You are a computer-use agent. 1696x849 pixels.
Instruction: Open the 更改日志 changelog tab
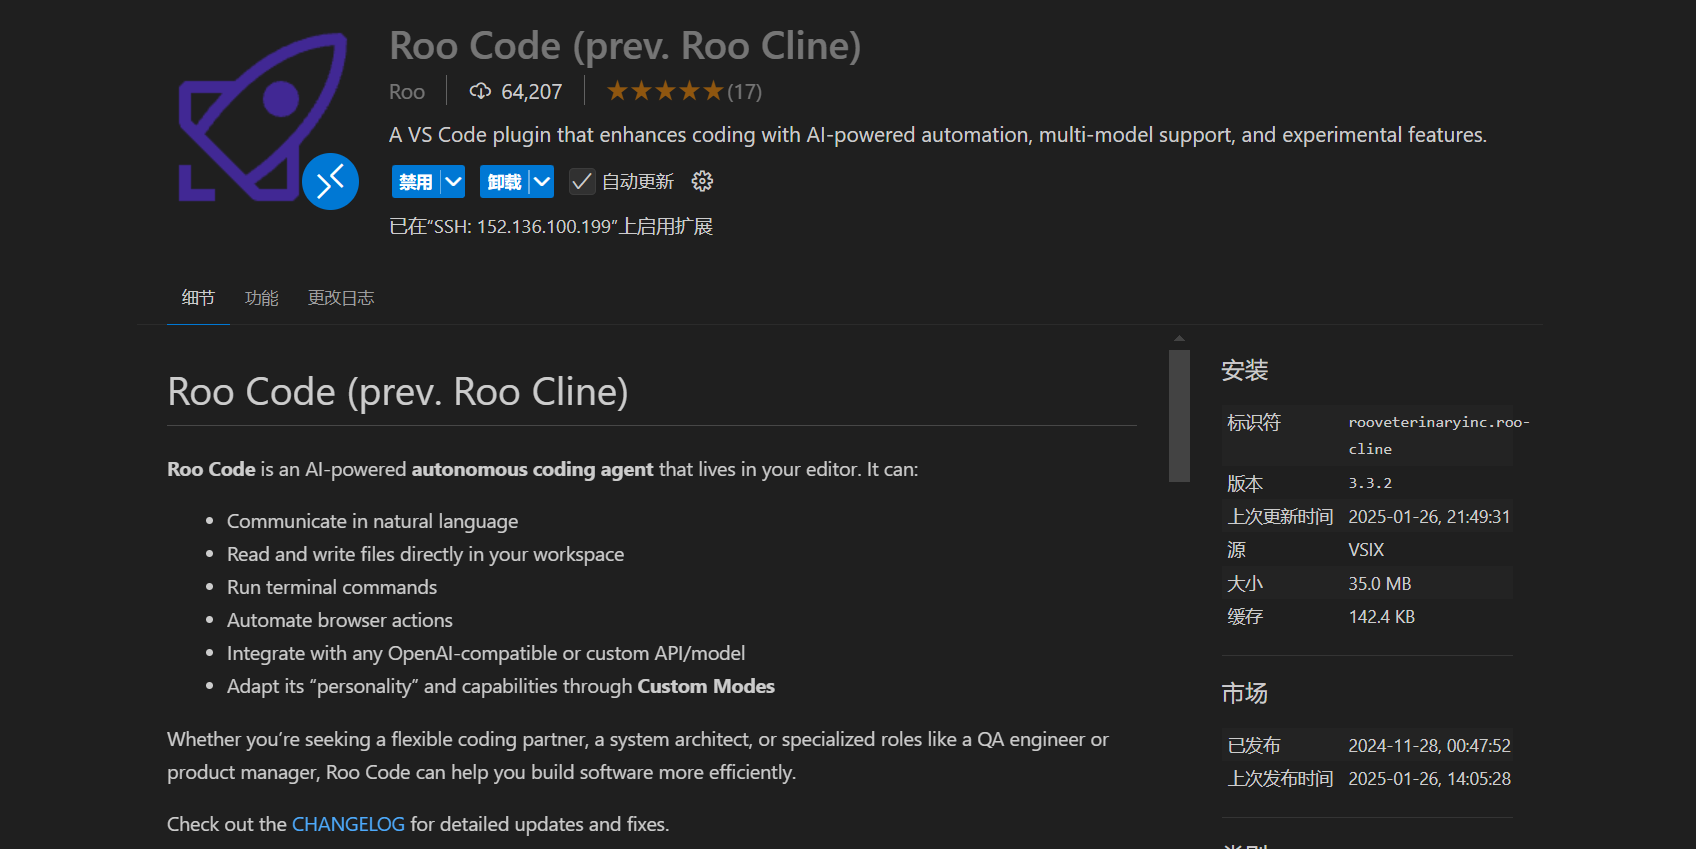coord(340,298)
